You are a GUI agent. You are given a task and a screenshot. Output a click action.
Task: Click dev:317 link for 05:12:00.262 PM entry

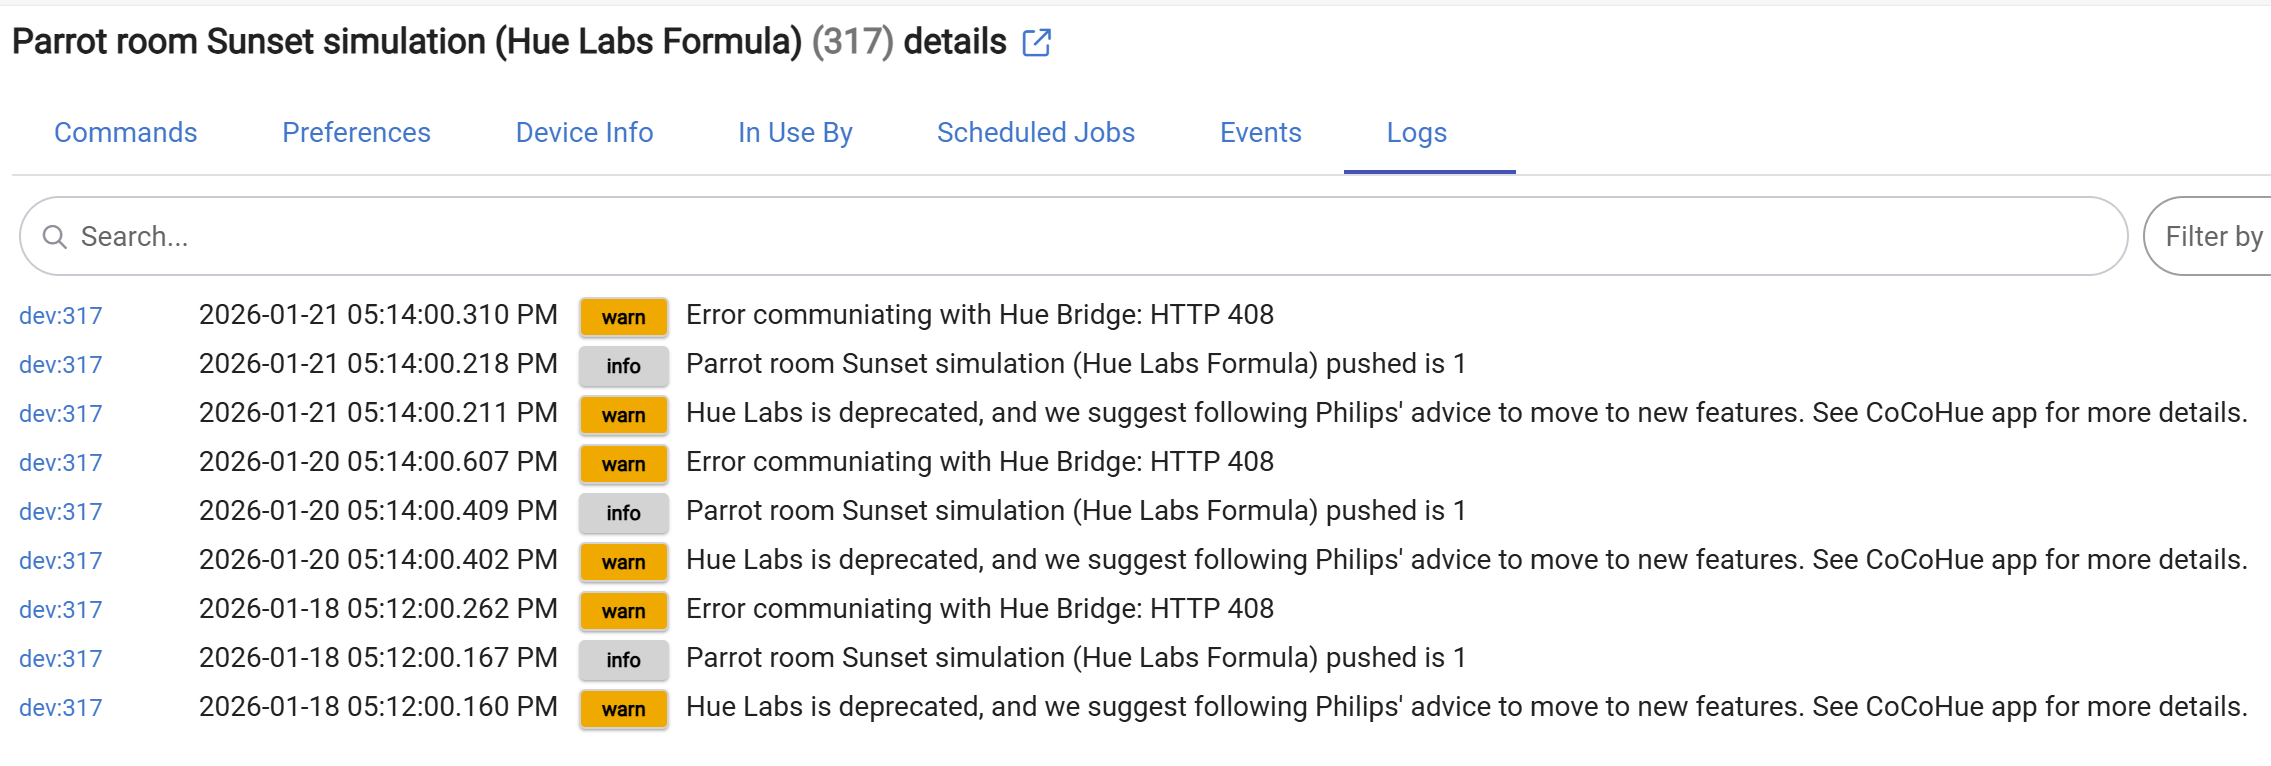61,610
